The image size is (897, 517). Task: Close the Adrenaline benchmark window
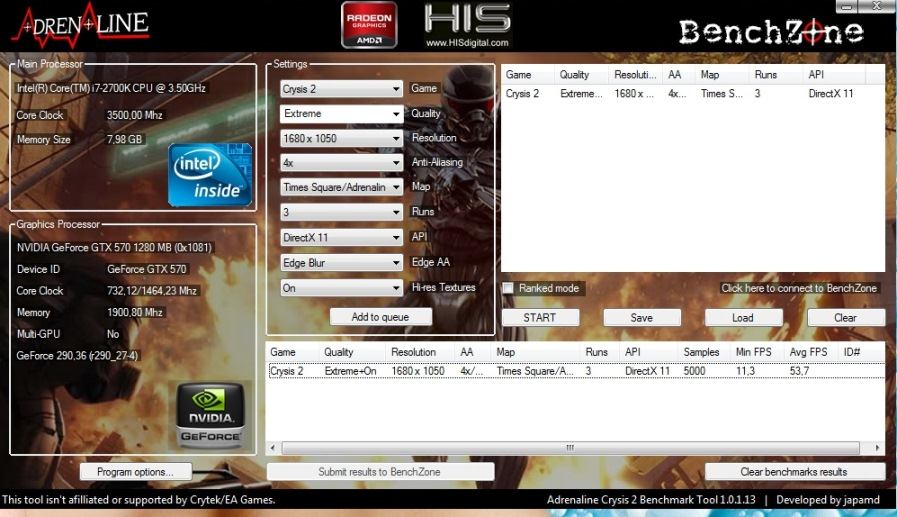coord(877,6)
